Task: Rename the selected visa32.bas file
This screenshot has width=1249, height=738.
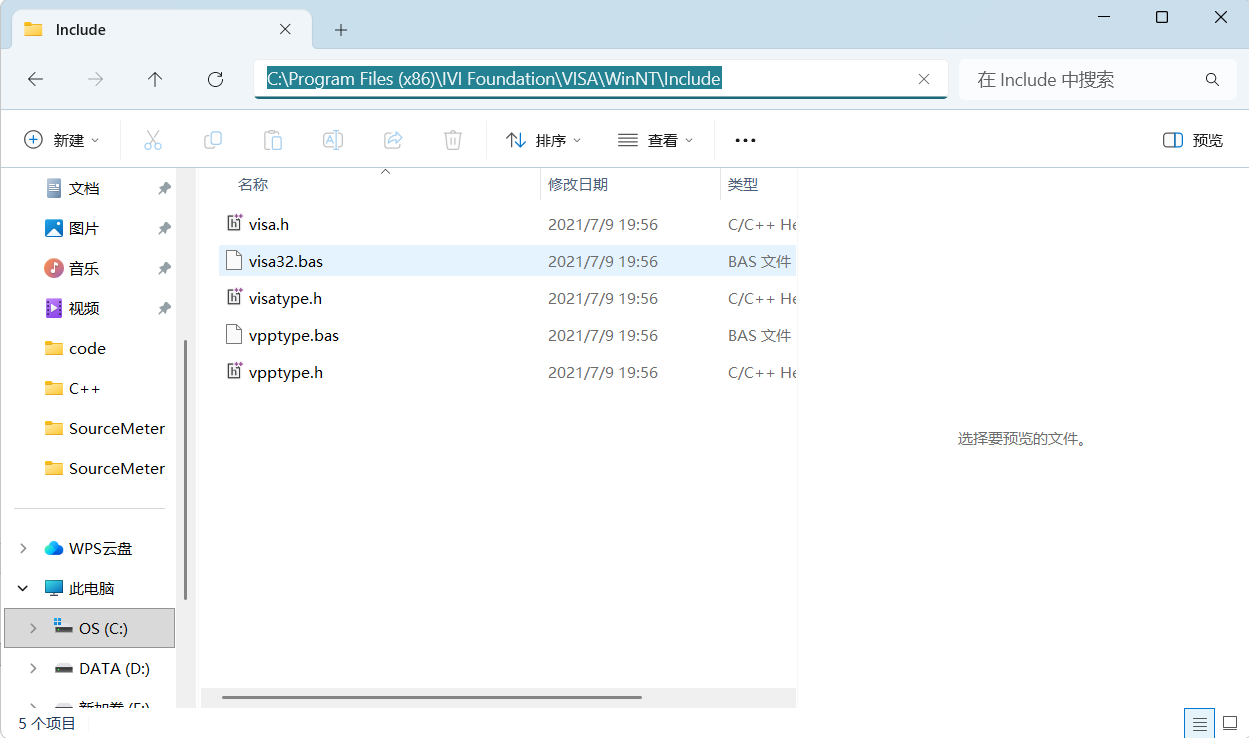Action: pyautogui.click(x=332, y=139)
